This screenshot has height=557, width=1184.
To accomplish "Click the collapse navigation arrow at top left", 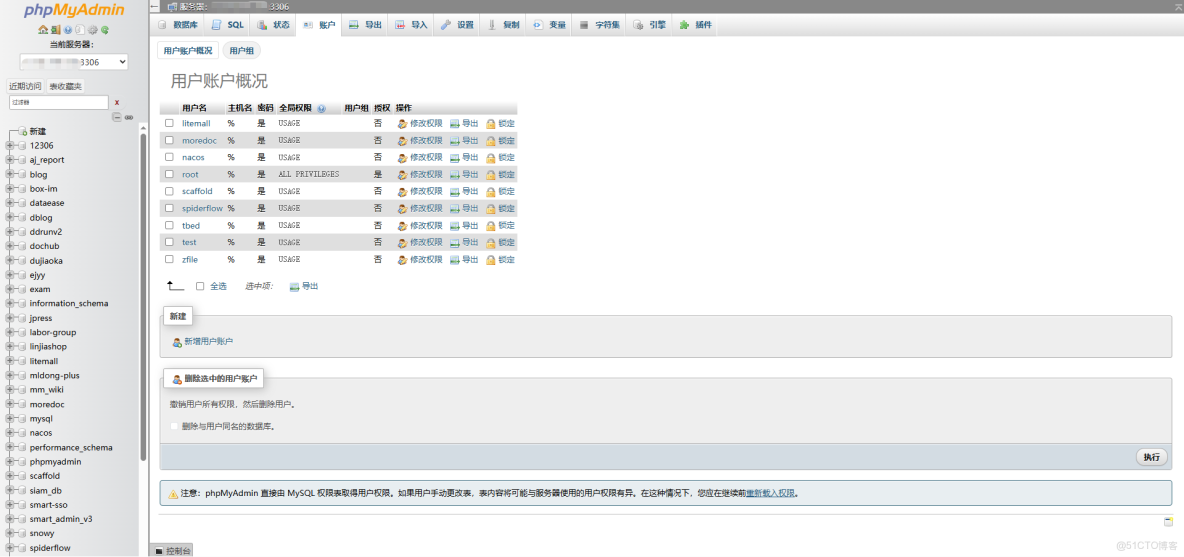I will click(154, 6).
